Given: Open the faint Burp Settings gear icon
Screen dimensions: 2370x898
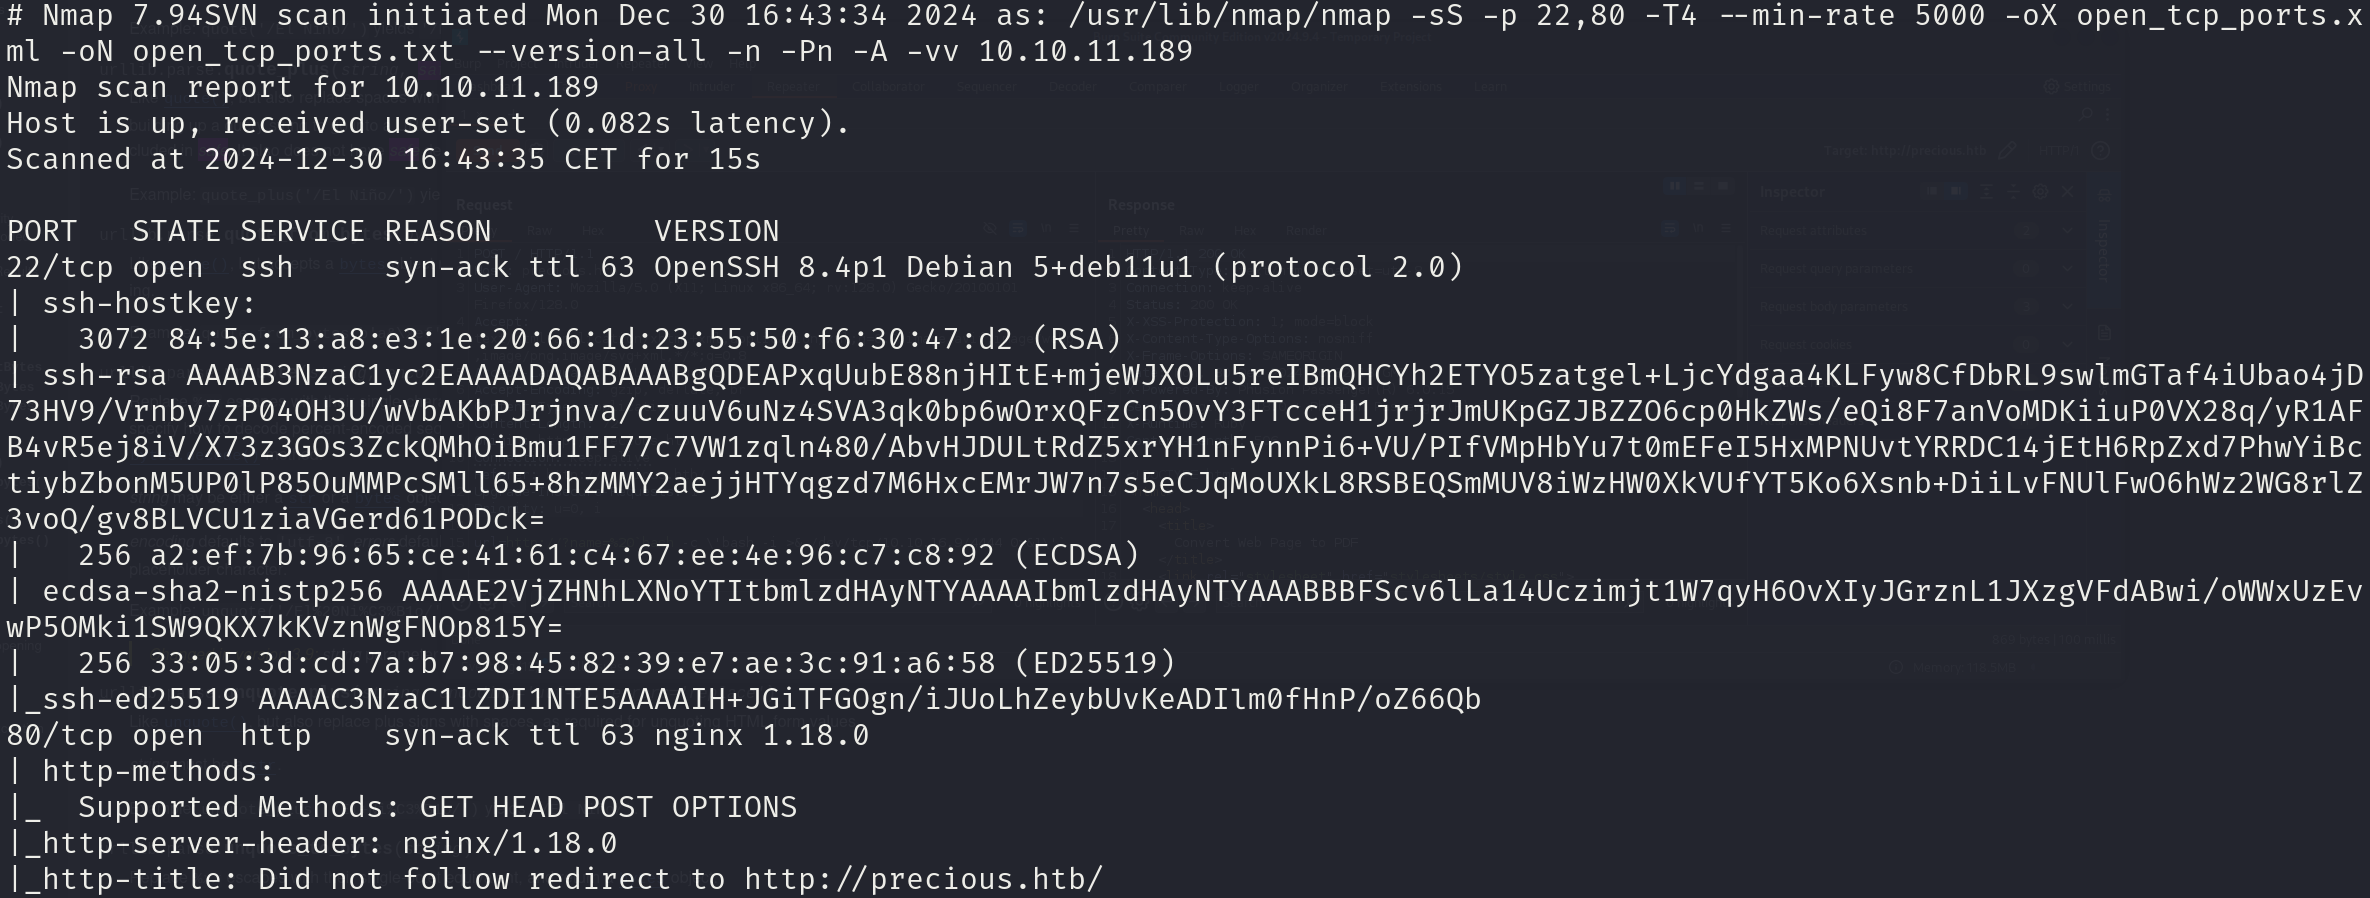Looking at the screenshot, I should click(2051, 87).
